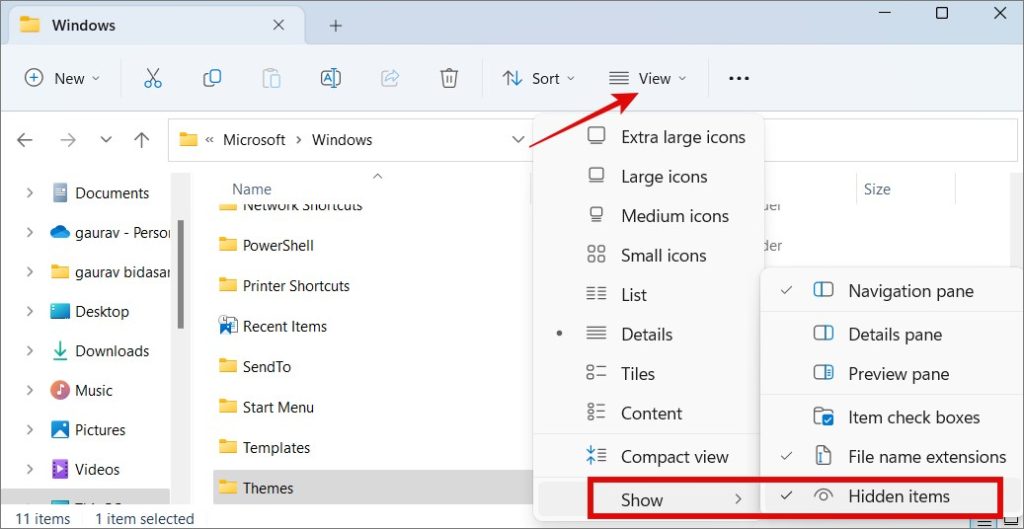
Task: Click the Copy icon in toolbar
Action: coord(212,78)
